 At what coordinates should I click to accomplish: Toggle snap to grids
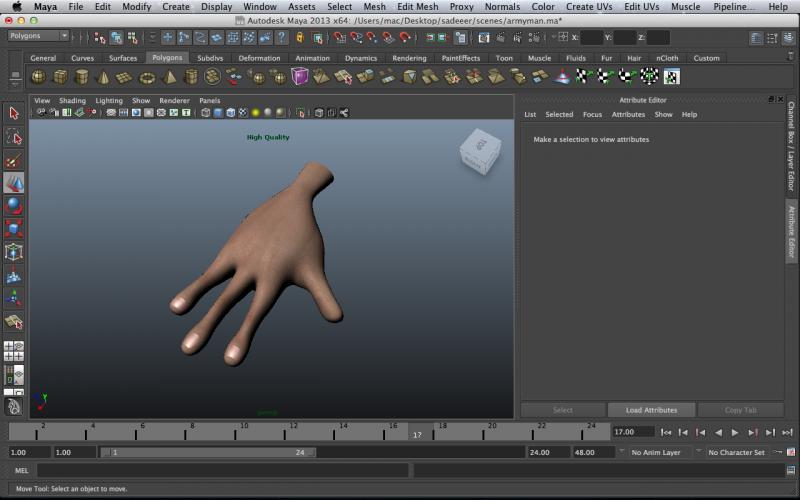pyautogui.click(x=340, y=37)
